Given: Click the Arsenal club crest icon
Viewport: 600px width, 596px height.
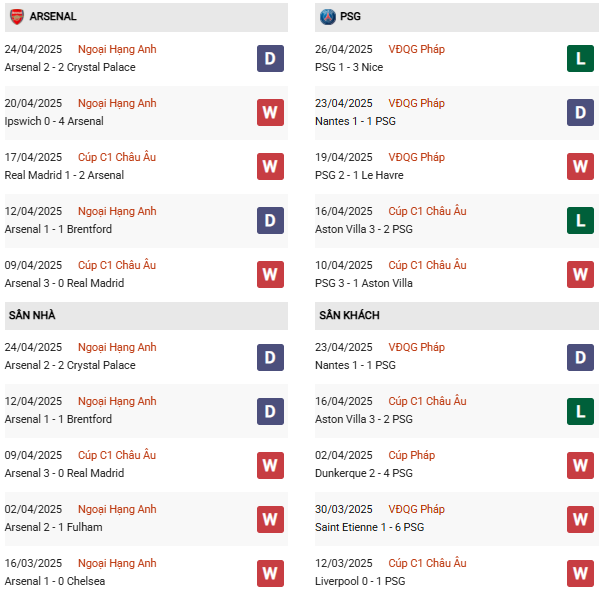Looking at the screenshot, I should coord(16,17).
